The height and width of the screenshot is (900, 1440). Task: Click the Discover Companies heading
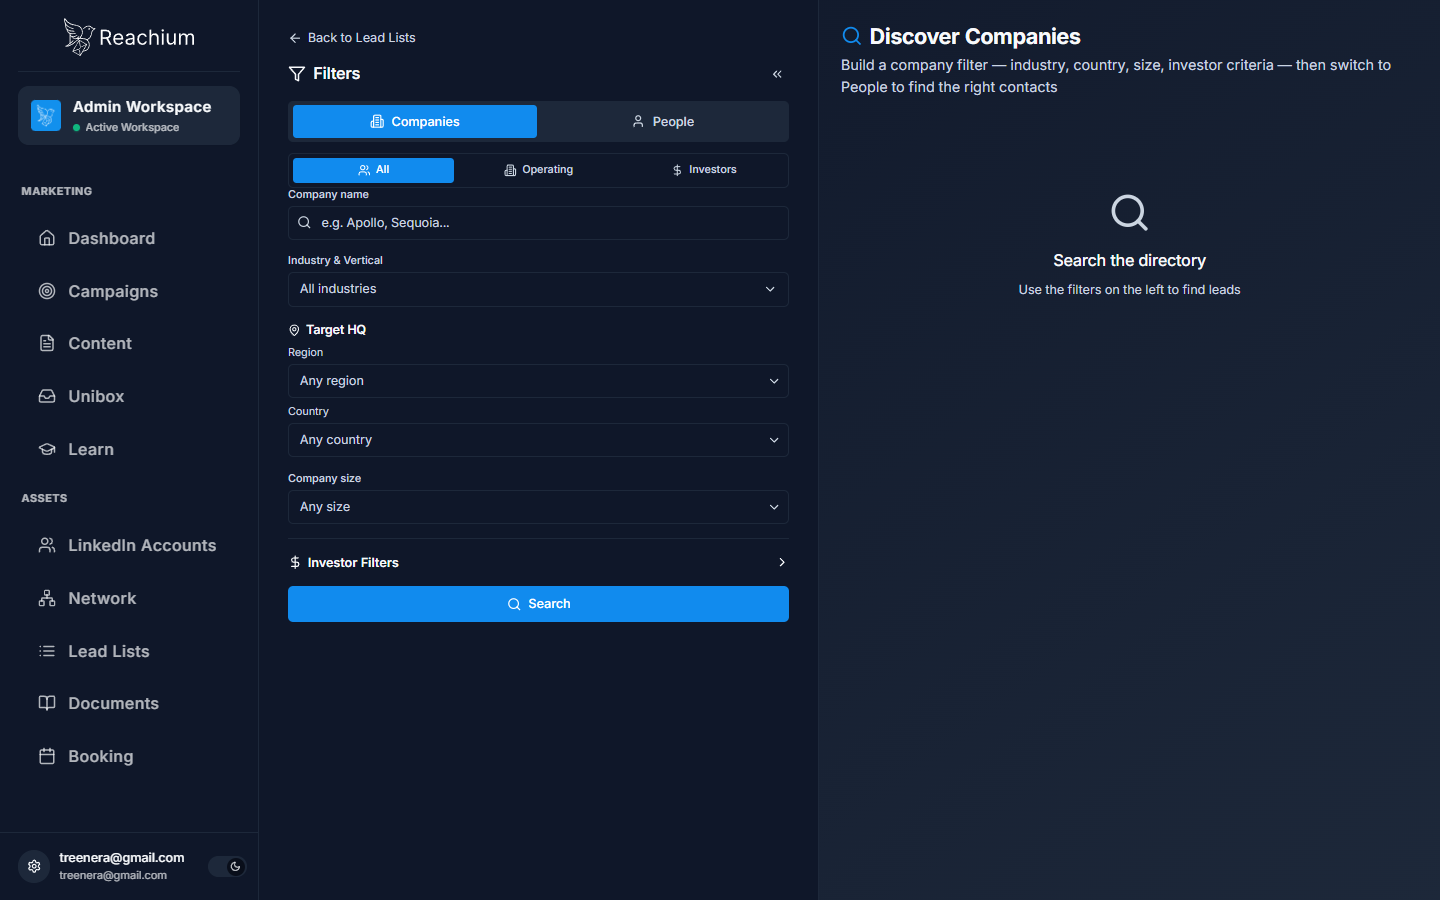975,36
